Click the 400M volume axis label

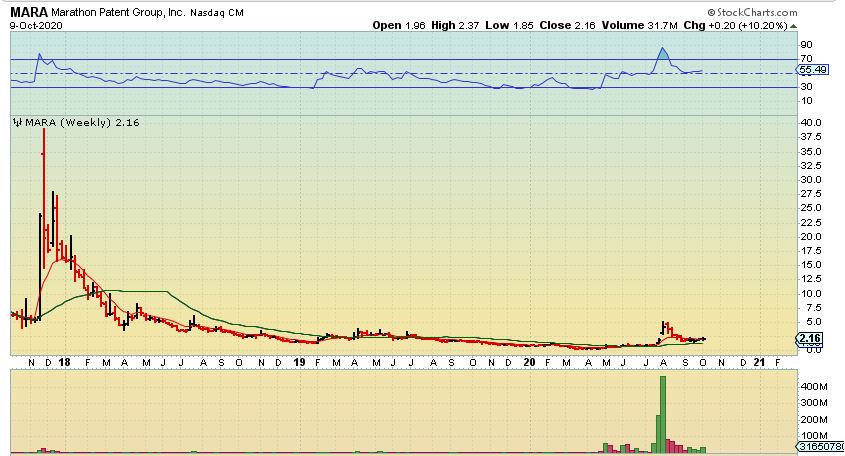click(x=814, y=386)
